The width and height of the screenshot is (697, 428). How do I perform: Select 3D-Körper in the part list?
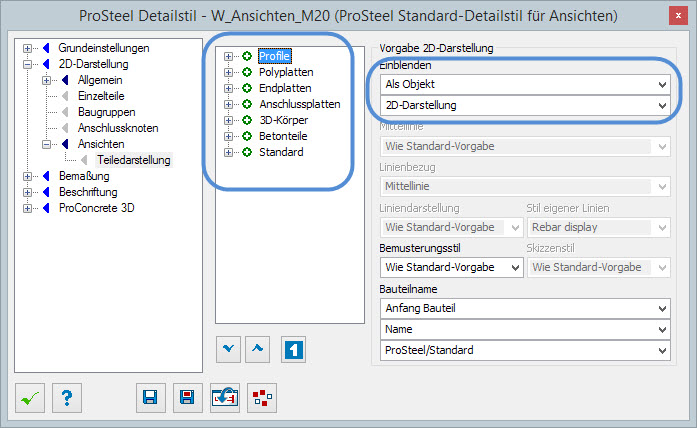click(x=284, y=120)
